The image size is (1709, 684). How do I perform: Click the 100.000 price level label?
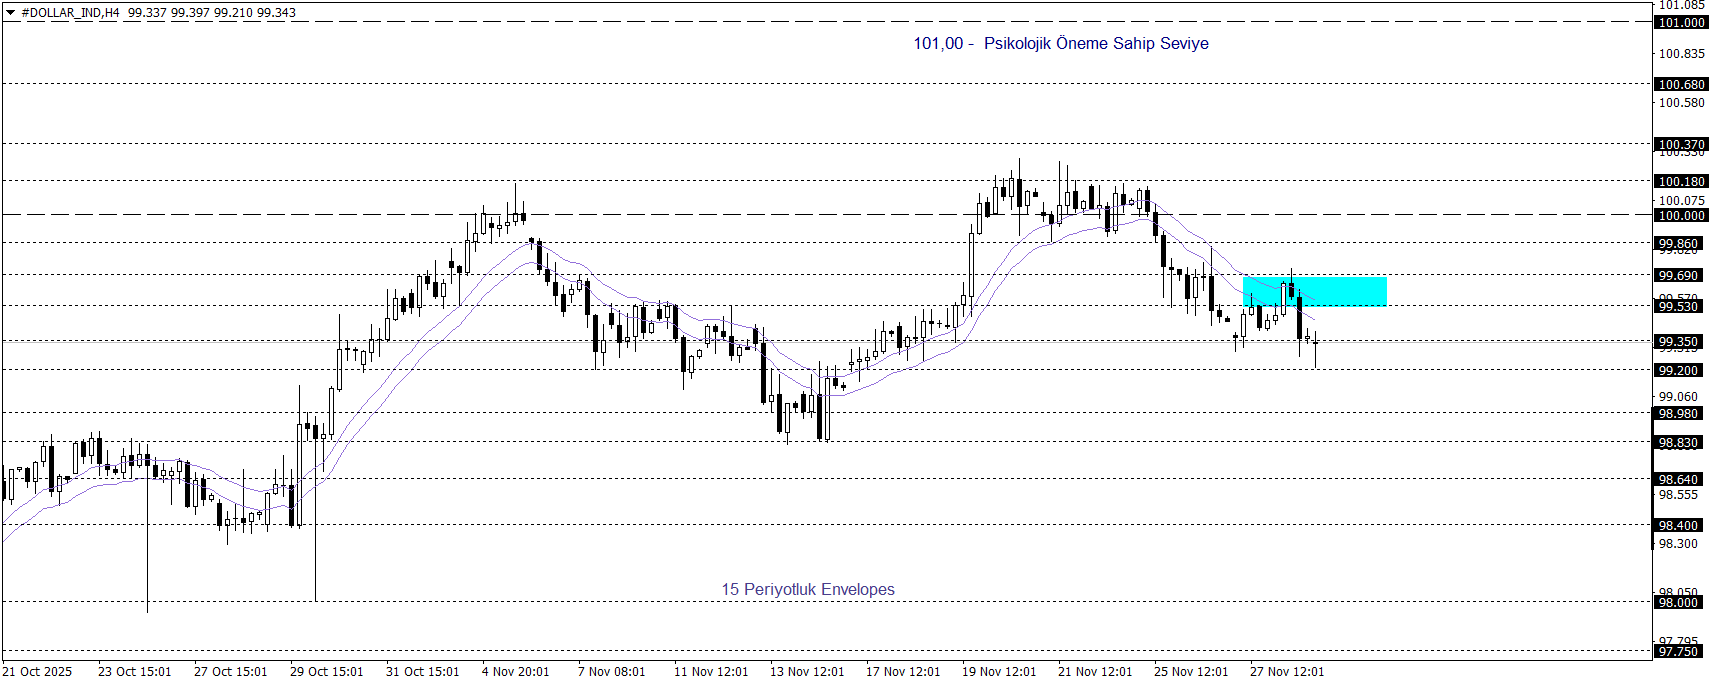pos(1681,215)
